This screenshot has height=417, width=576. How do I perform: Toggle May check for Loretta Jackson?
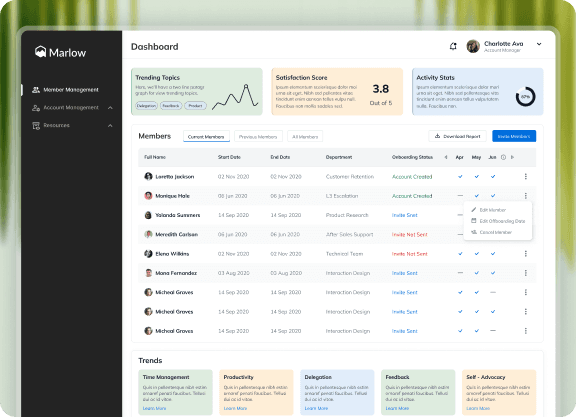pos(476,177)
